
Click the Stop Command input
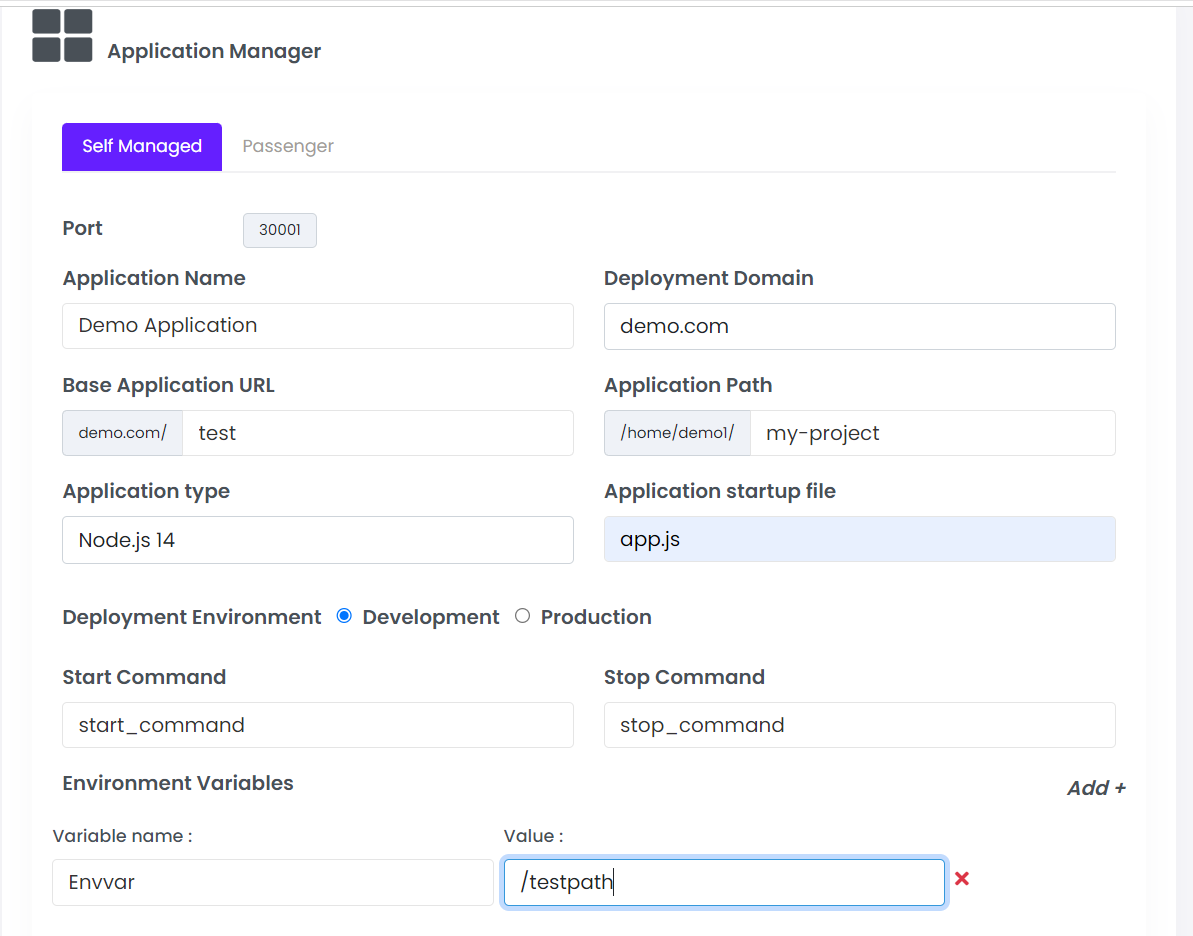coord(859,725)
